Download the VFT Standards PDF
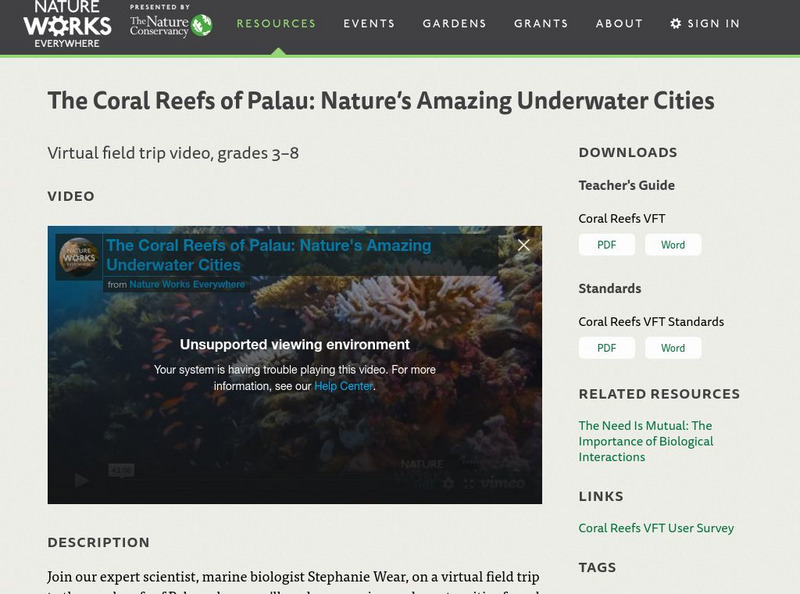 pyautogui.click(x=606, y=348)
